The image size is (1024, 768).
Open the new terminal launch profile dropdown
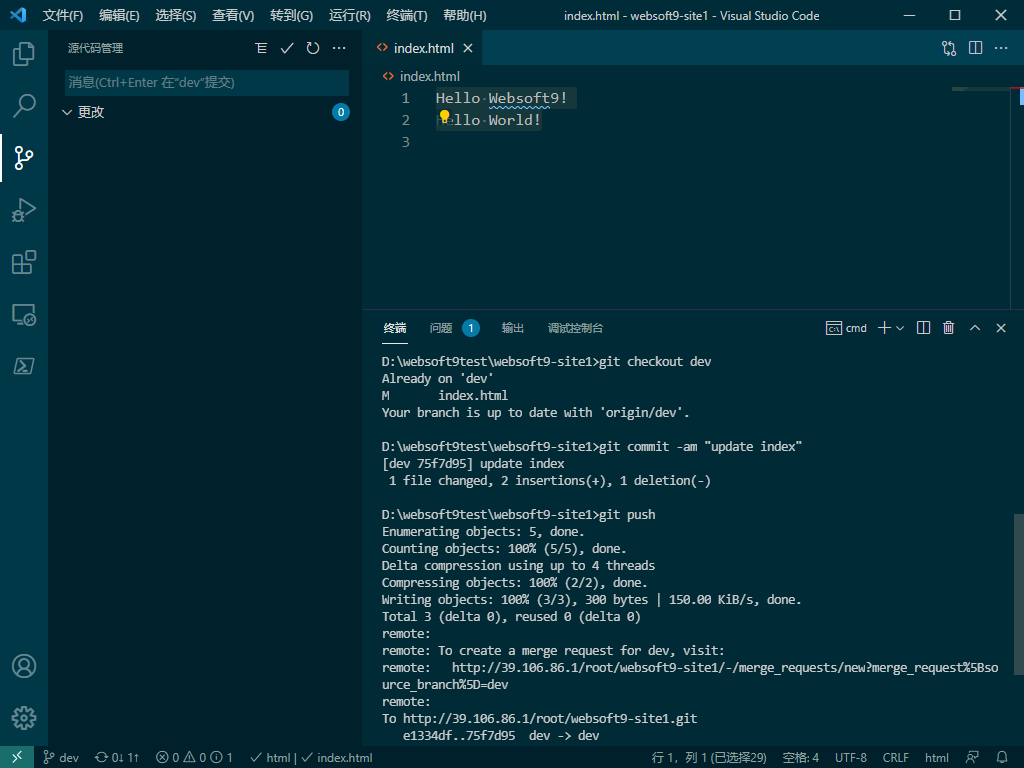[x=900, y=328]
